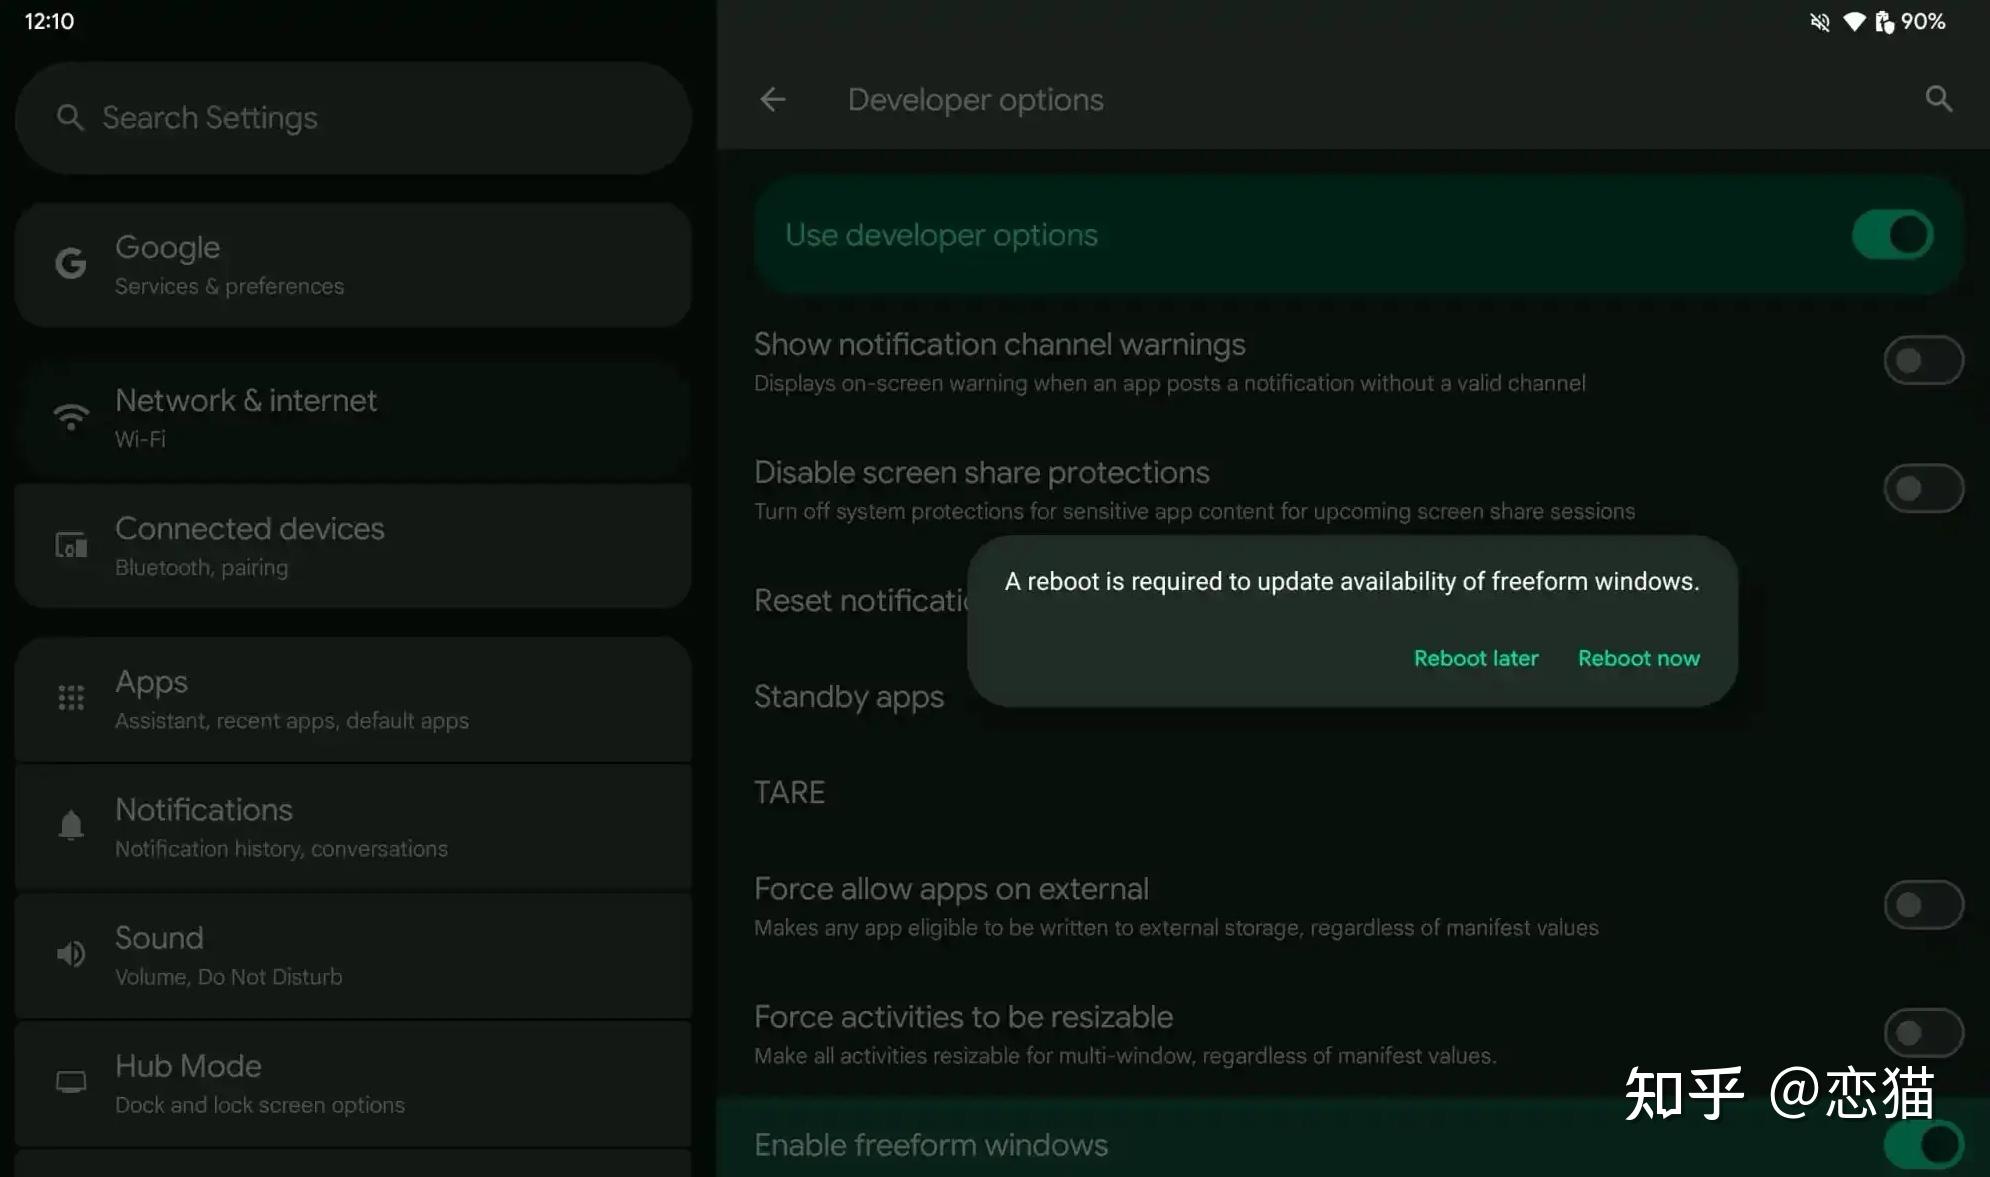Click the Connected devices icon
Viewport: 1990px width, 1177px height.
tap(70, 545)
